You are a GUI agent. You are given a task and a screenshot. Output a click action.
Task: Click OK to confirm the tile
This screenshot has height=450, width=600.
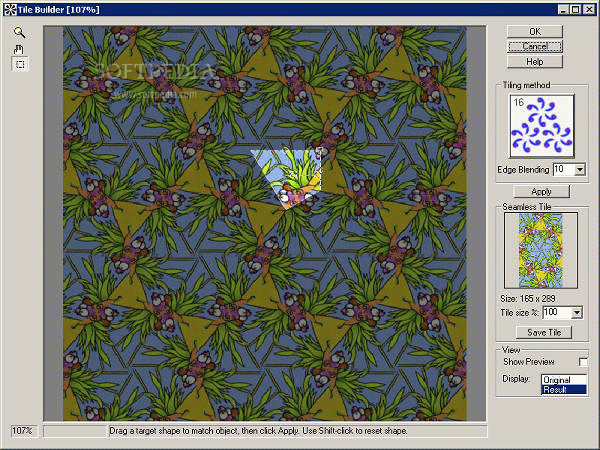point(535,31)
